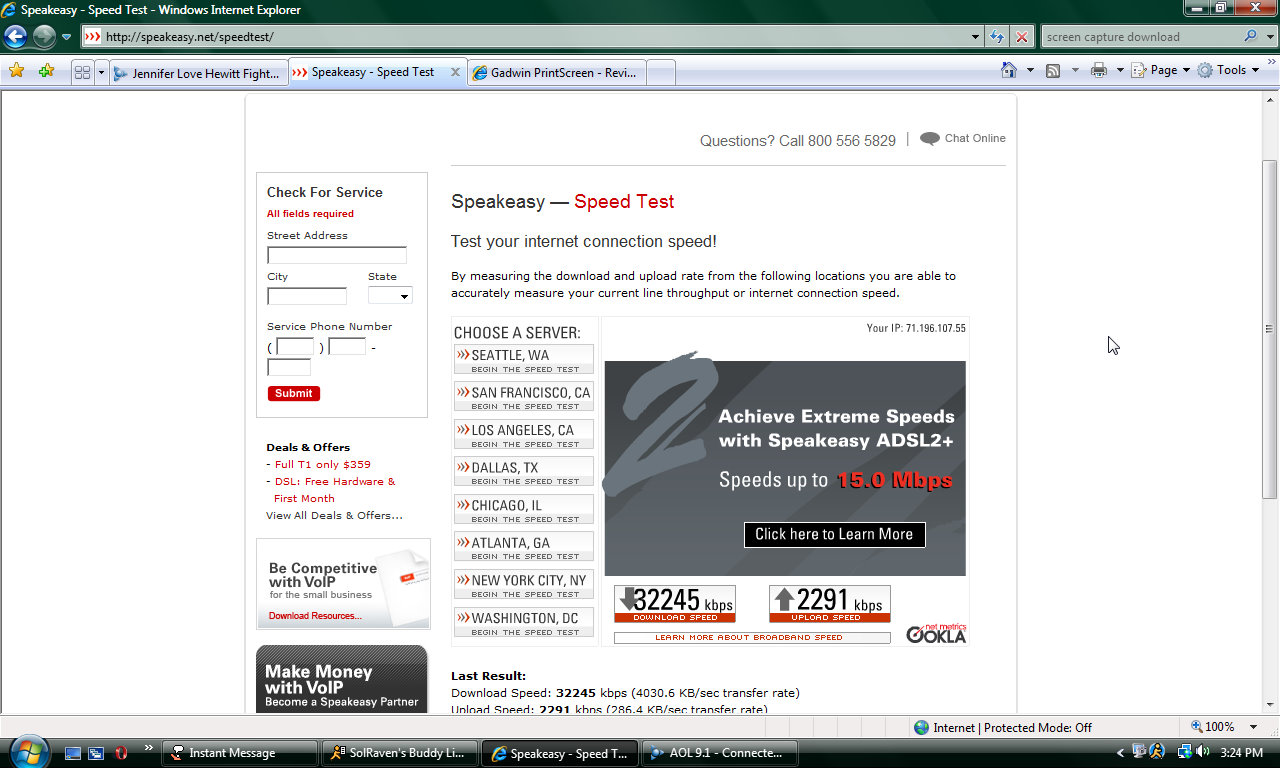Click the City input field
The width and height of the screenshot is (1280, 768).
point(307,296)
